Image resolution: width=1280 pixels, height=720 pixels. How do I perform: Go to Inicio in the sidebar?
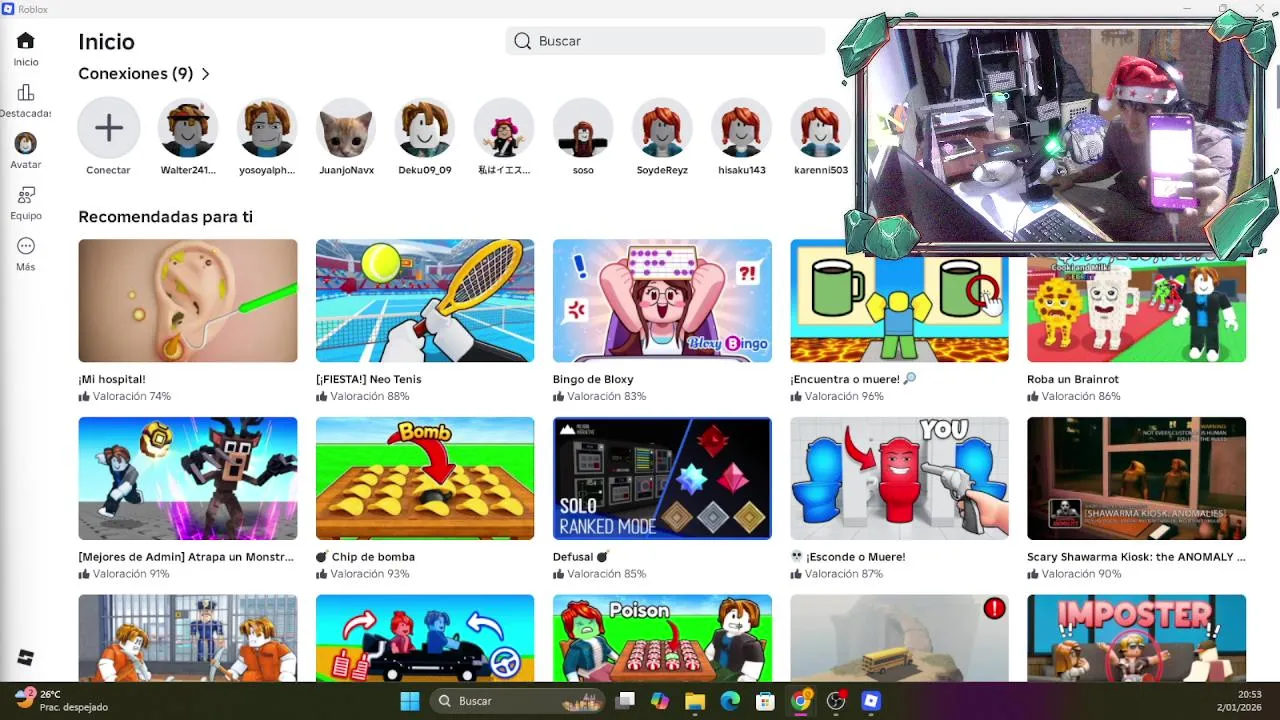pyautogui.click(x=26, y=49)
